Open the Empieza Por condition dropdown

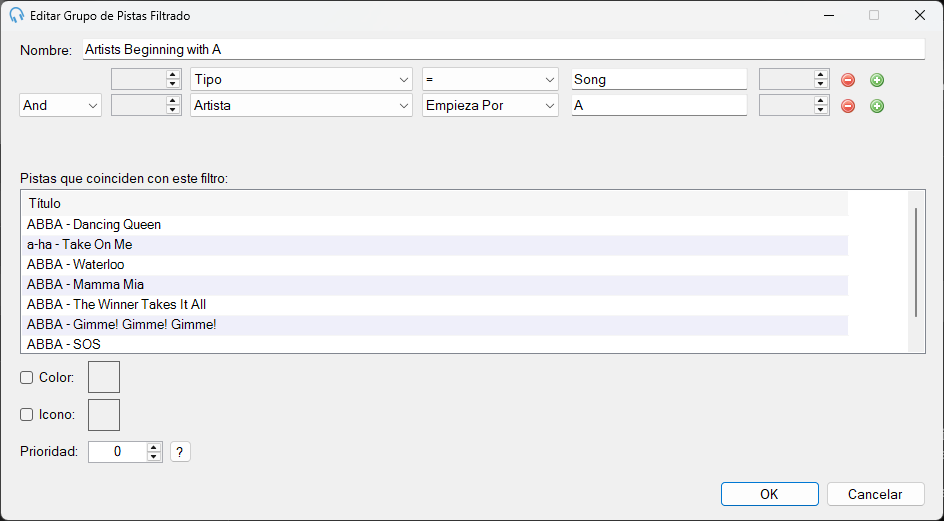pos(490,105)
